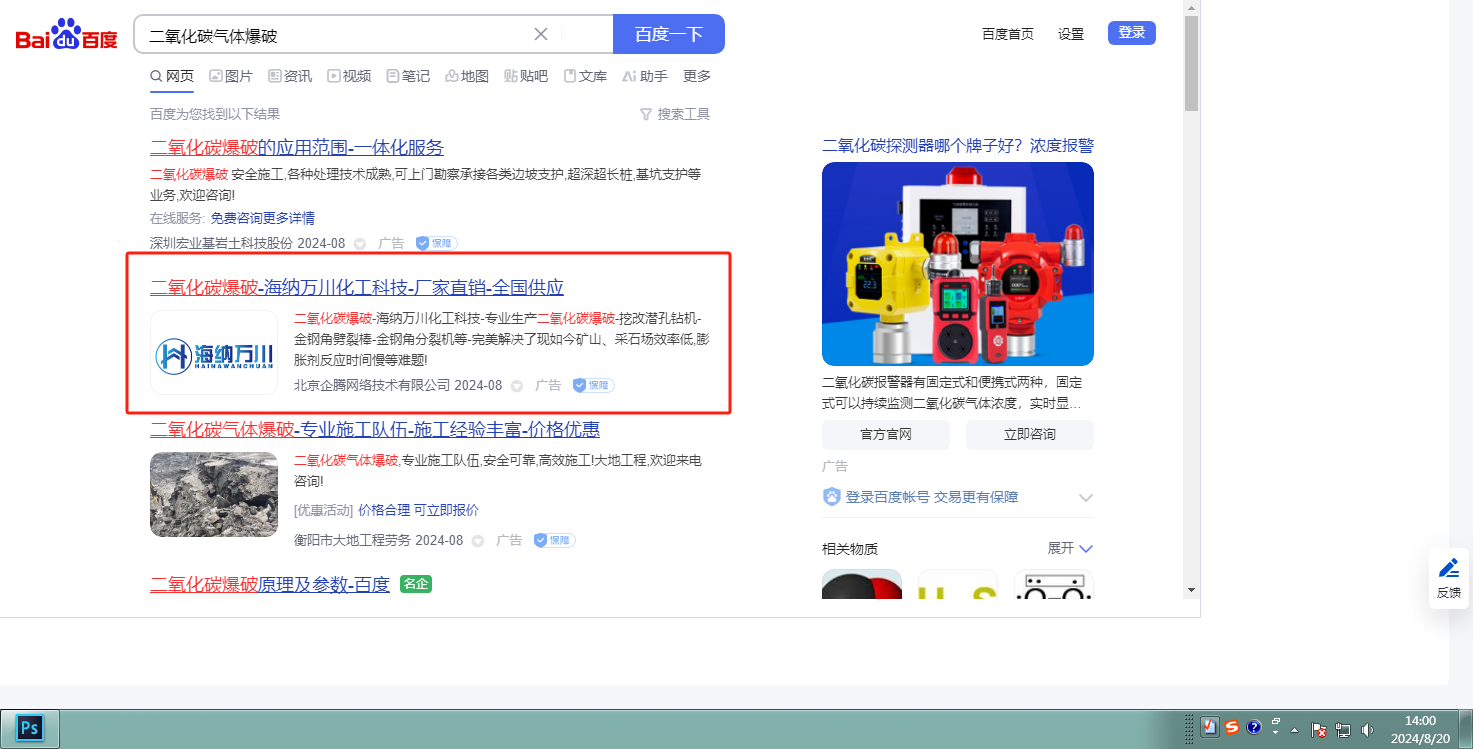
Task: Open the 设置 settings link
Action: (x=1071, y=34)
